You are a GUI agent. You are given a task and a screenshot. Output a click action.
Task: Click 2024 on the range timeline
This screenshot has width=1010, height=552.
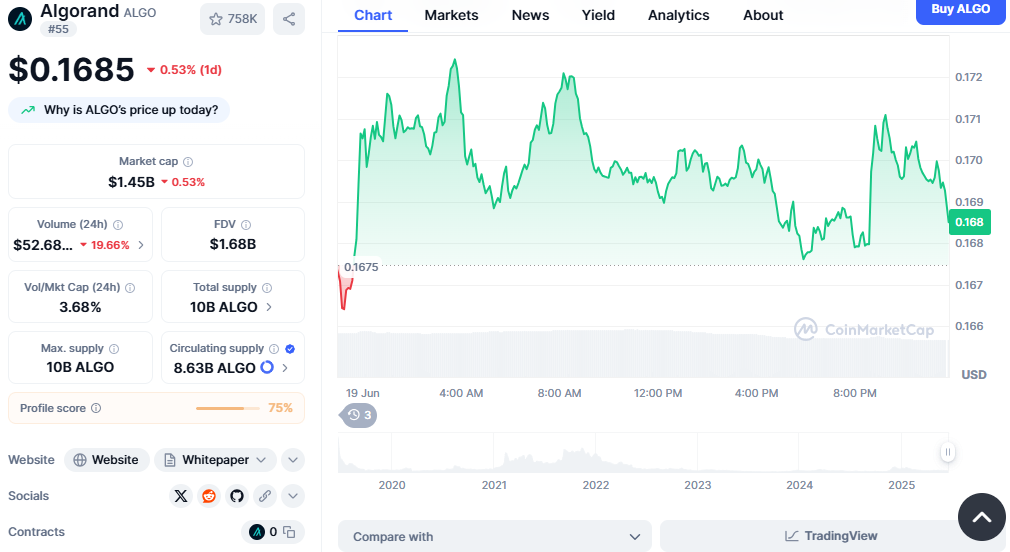pos(799,485)
